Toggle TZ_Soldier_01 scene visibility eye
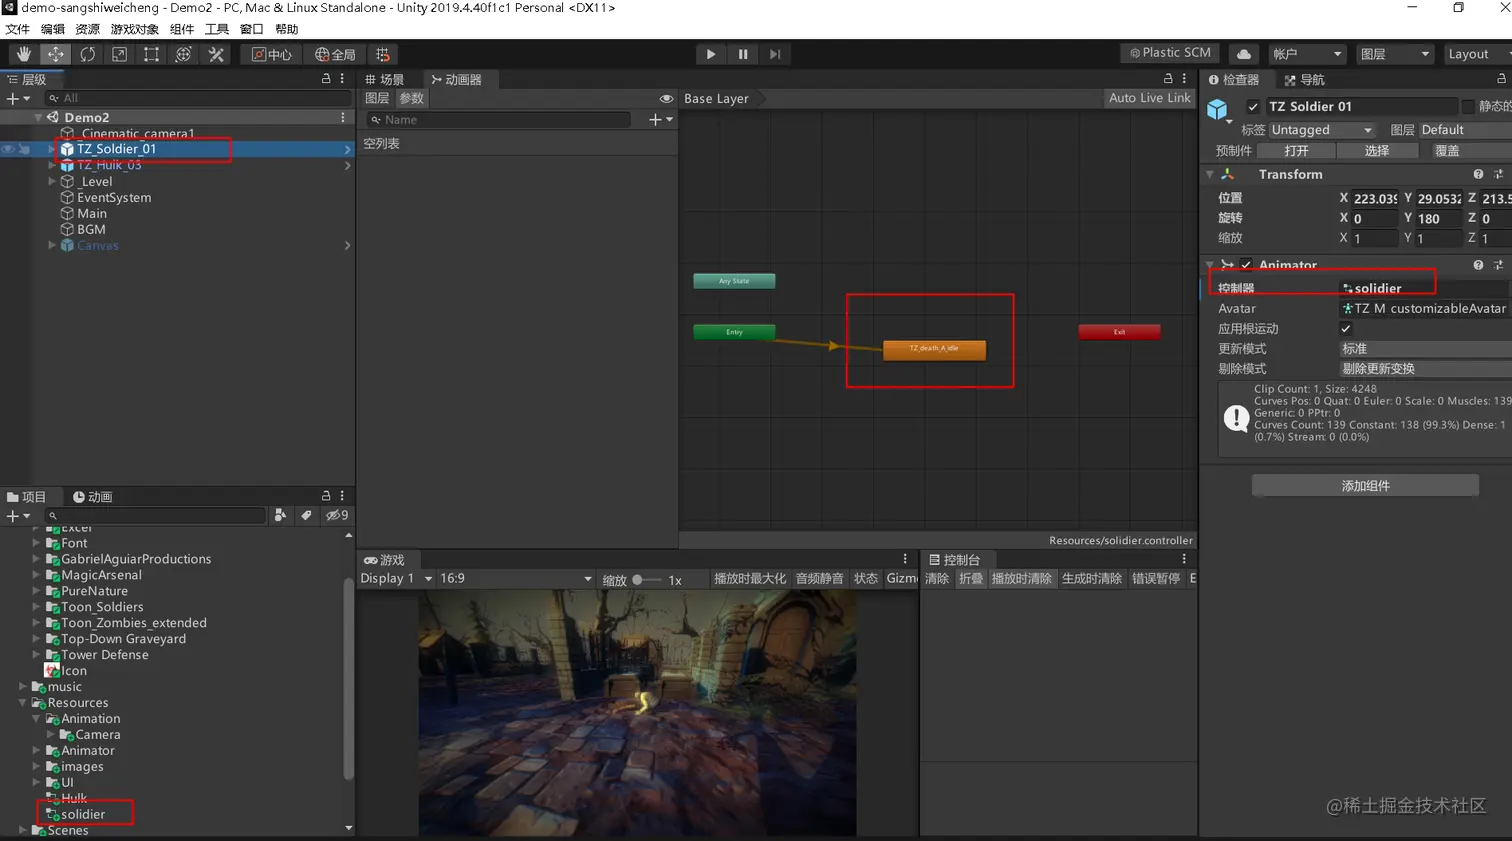 click(9, 149)
